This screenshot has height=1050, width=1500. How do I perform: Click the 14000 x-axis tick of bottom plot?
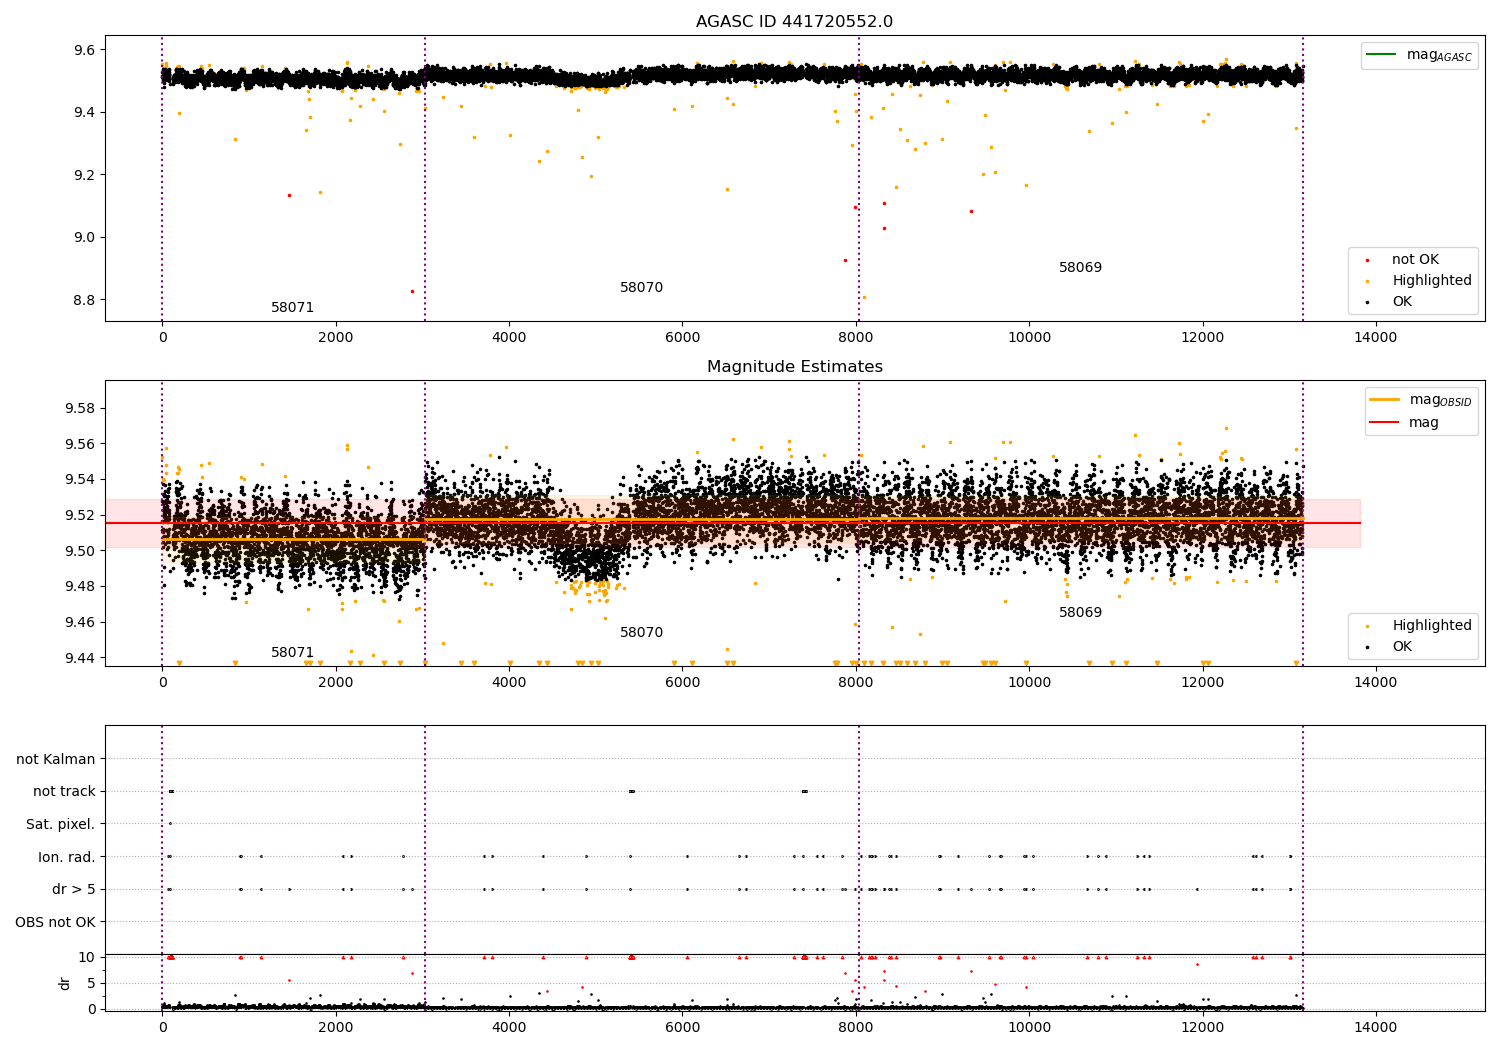[x=1375, y=1028]
